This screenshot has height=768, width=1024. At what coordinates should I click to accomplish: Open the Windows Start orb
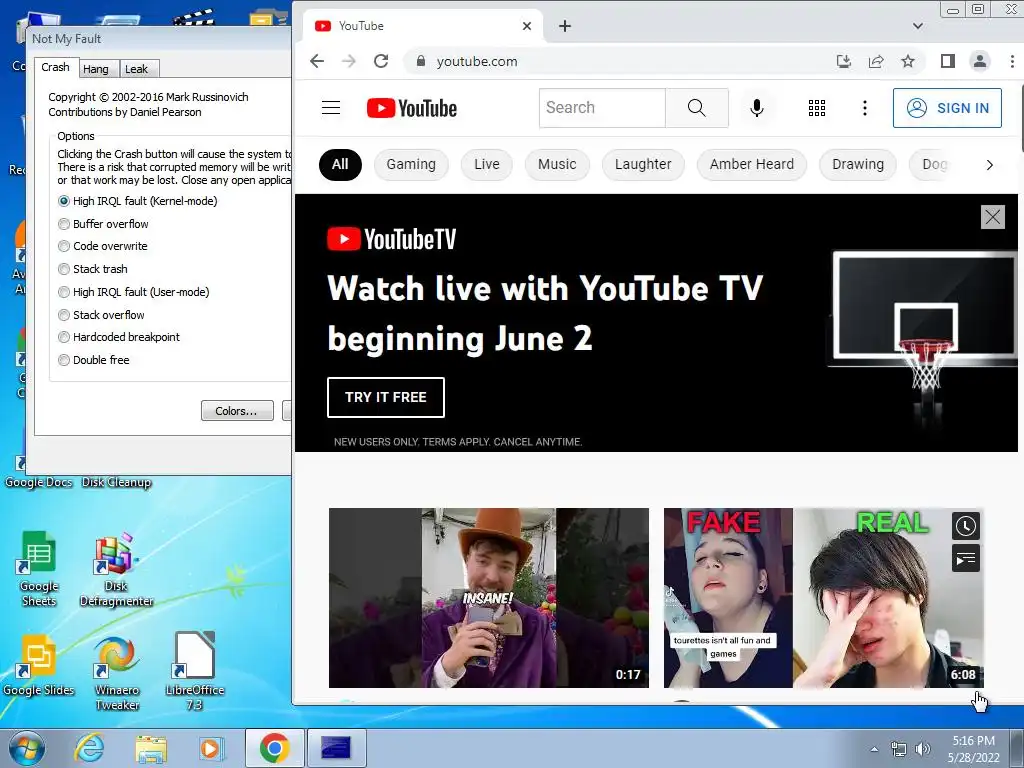(x=27, y=748)
